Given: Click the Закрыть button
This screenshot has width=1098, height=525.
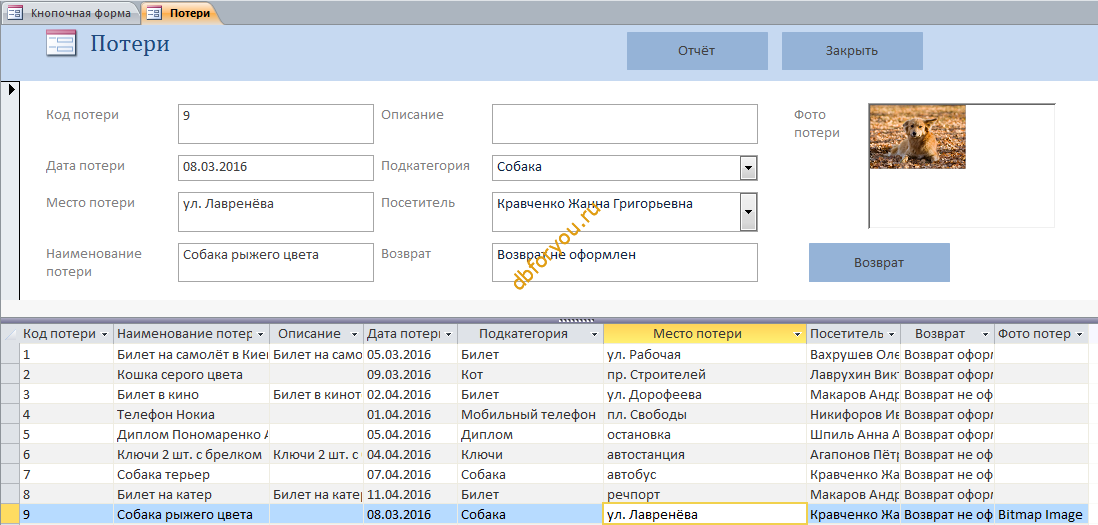Looking at the screenshot, I should point(852,50).
